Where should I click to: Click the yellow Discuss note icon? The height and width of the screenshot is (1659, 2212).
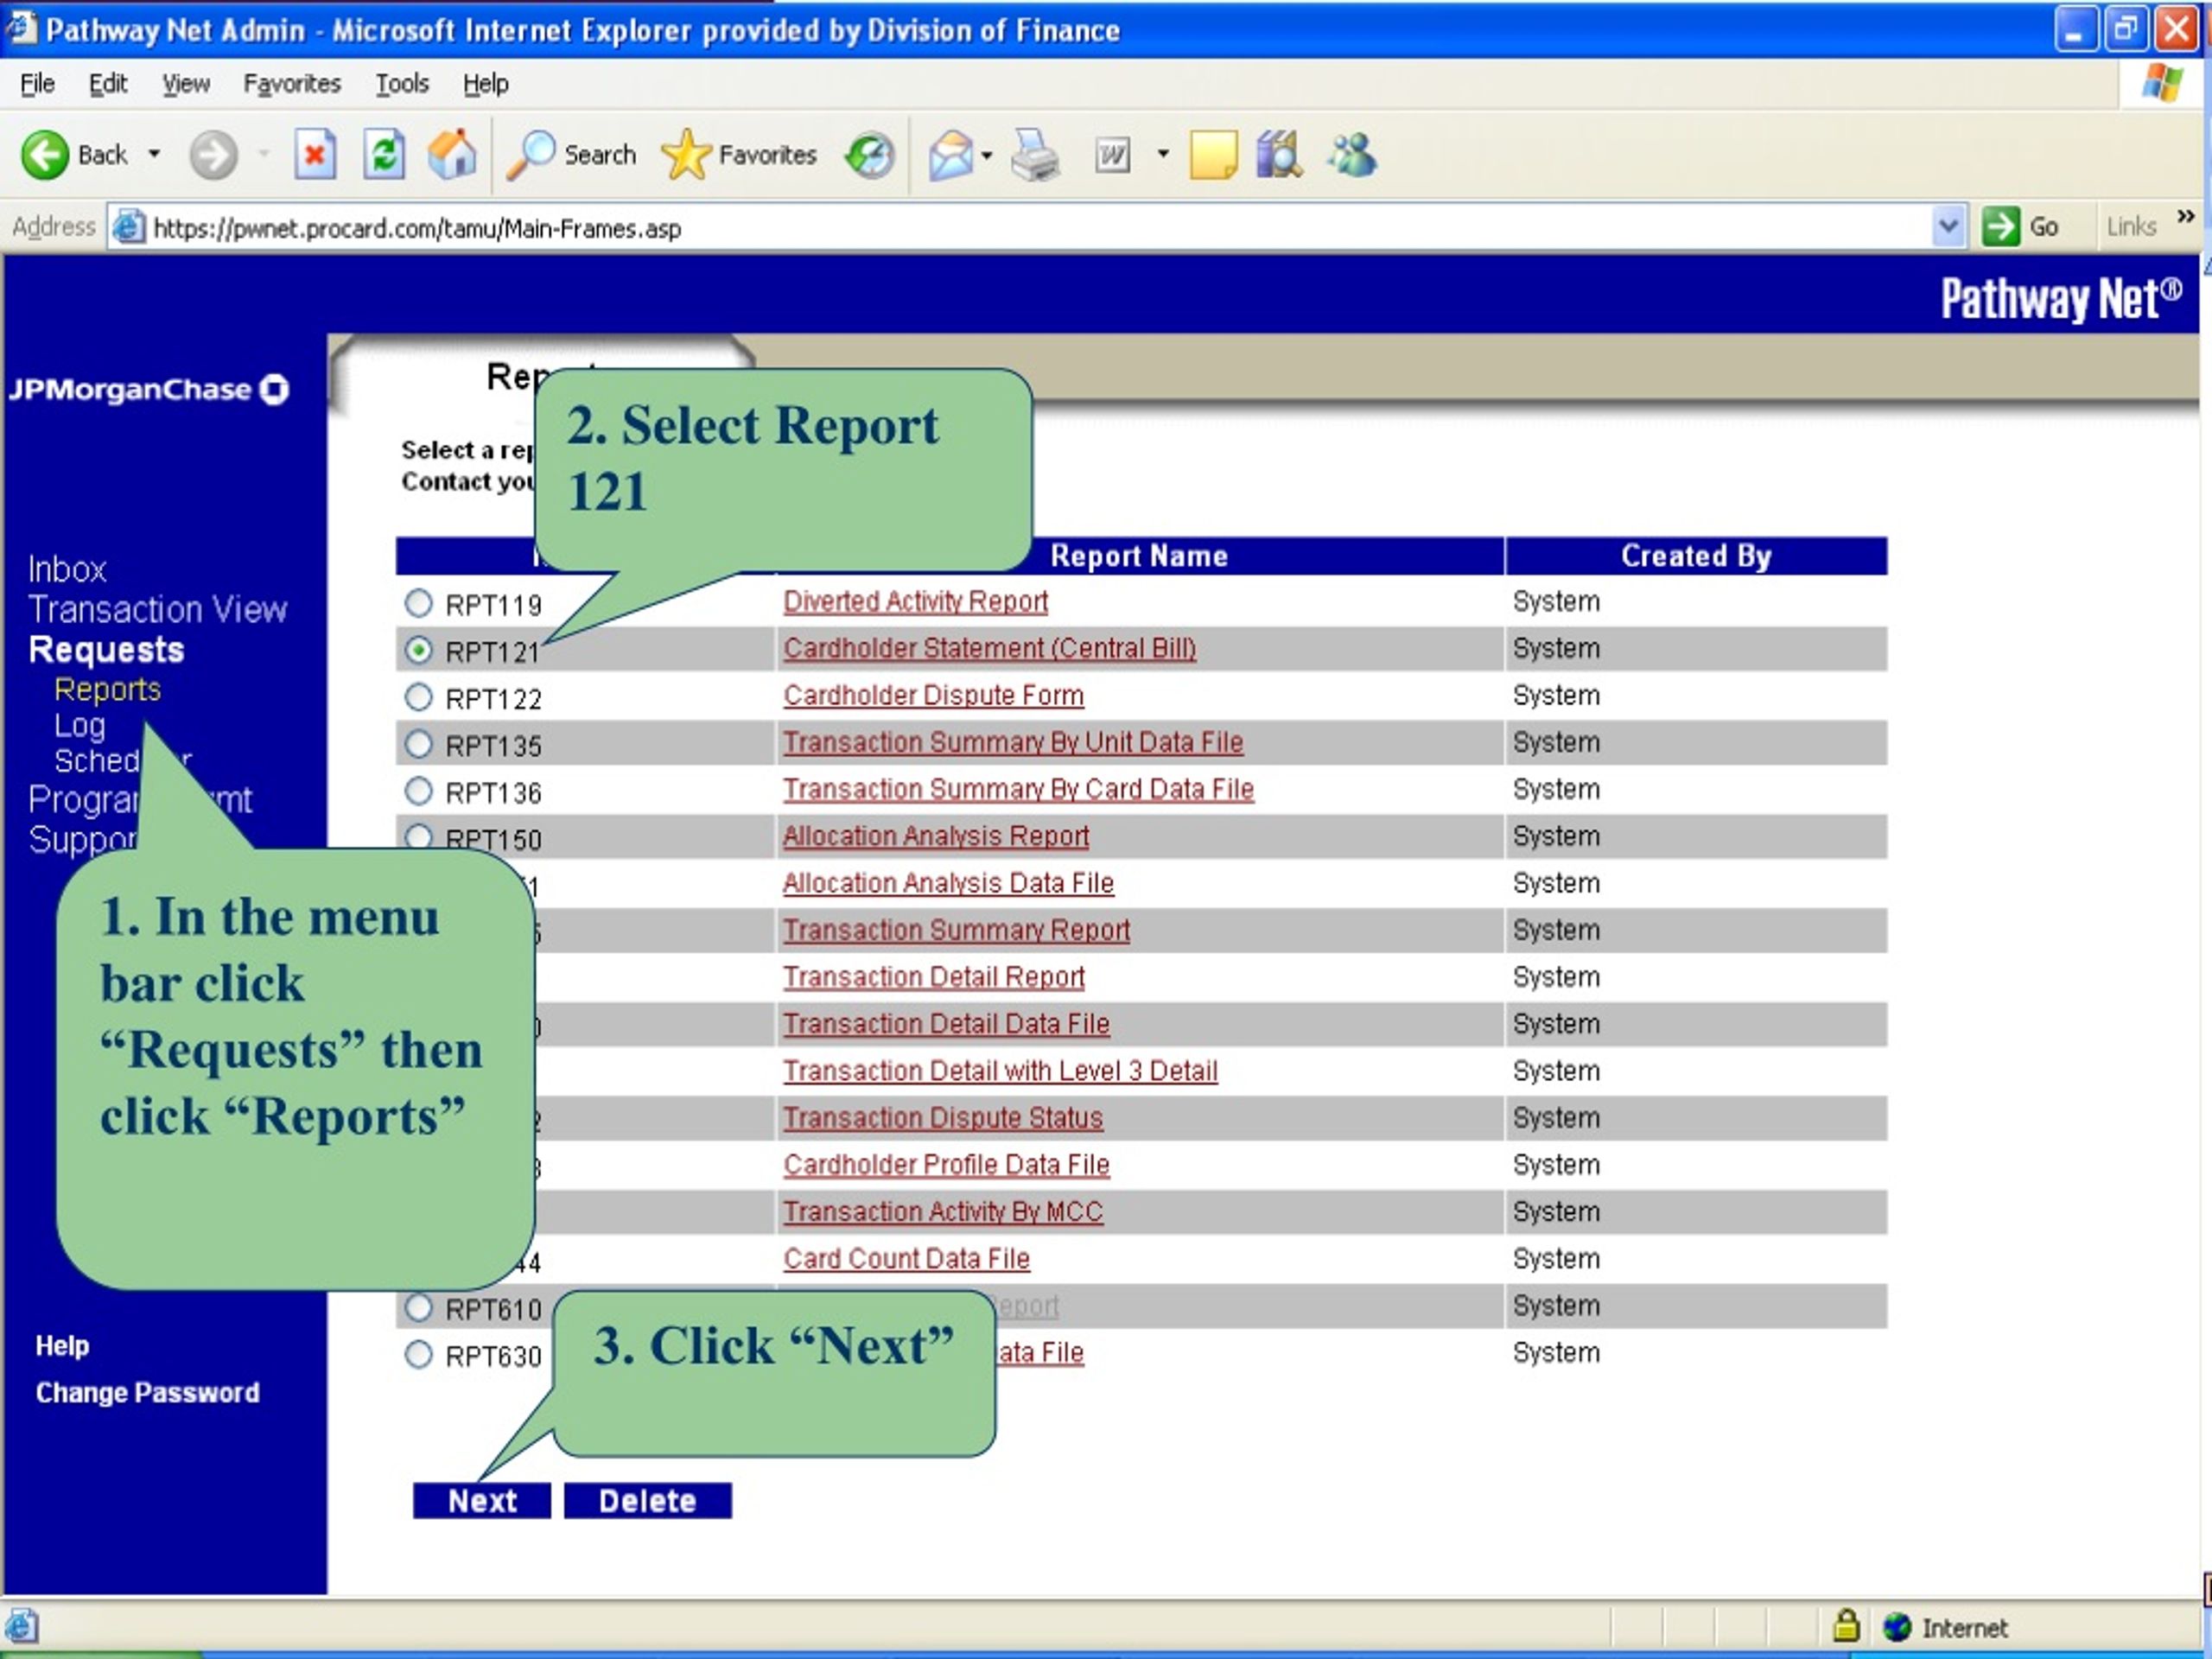pos(1213,155)
